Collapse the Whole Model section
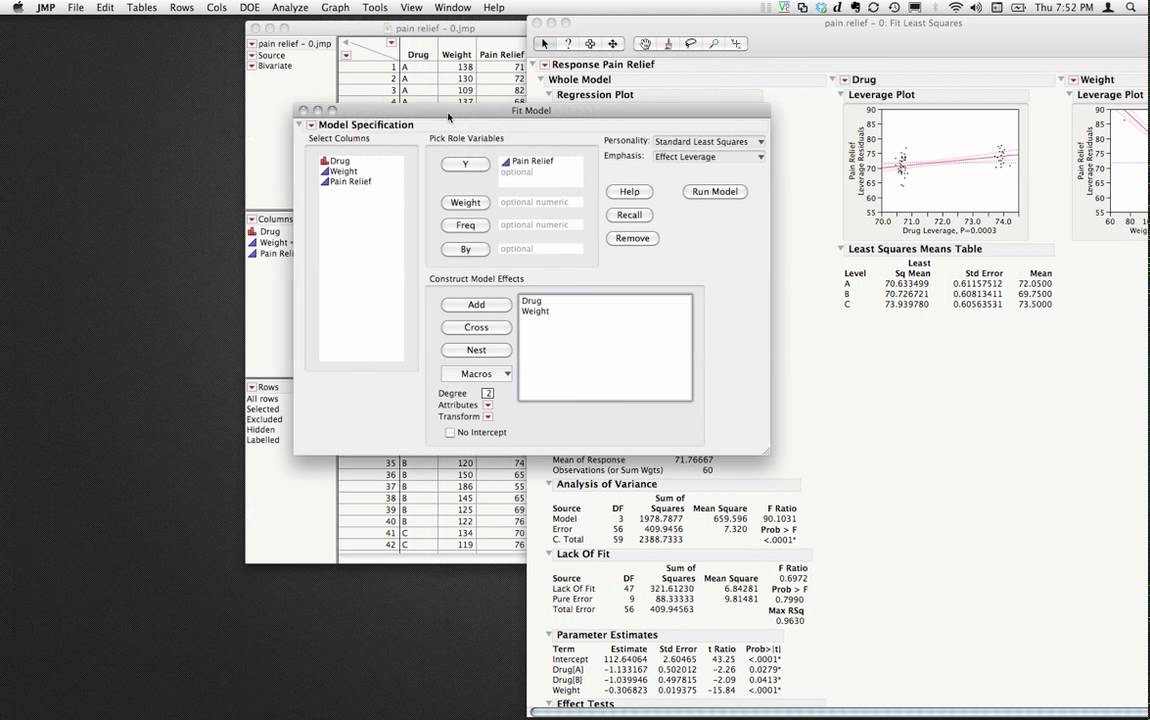The image size is (1150, 720). 541,79
